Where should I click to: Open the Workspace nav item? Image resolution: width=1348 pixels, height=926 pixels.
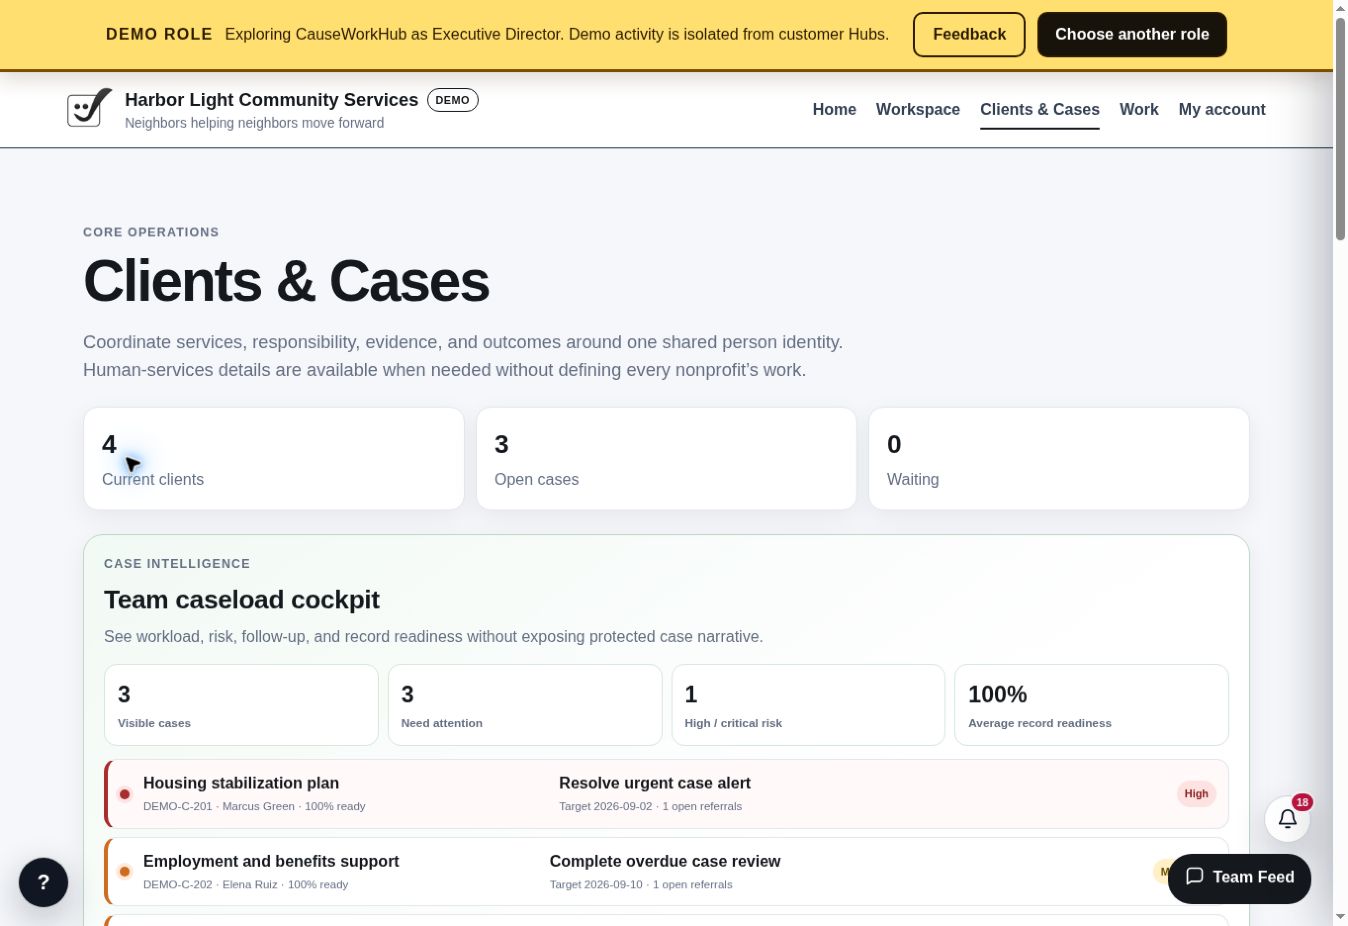coord(918,110)
